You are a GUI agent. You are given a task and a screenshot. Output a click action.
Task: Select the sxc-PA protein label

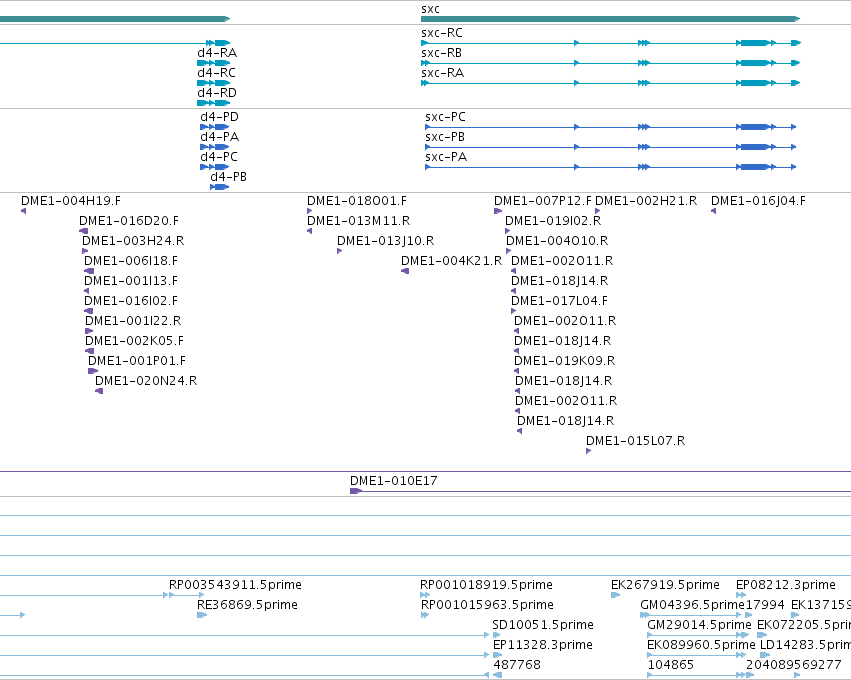coord(446,157)
